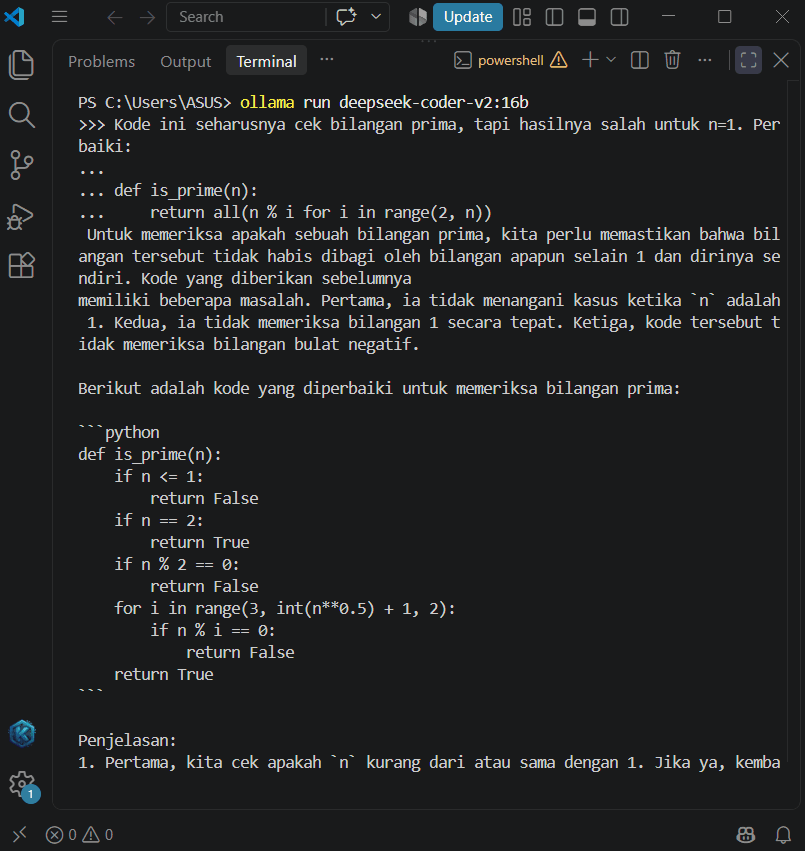The image size is (805, 851).
Task: Open the Customize Layout icon
Action: click(522, 17)
